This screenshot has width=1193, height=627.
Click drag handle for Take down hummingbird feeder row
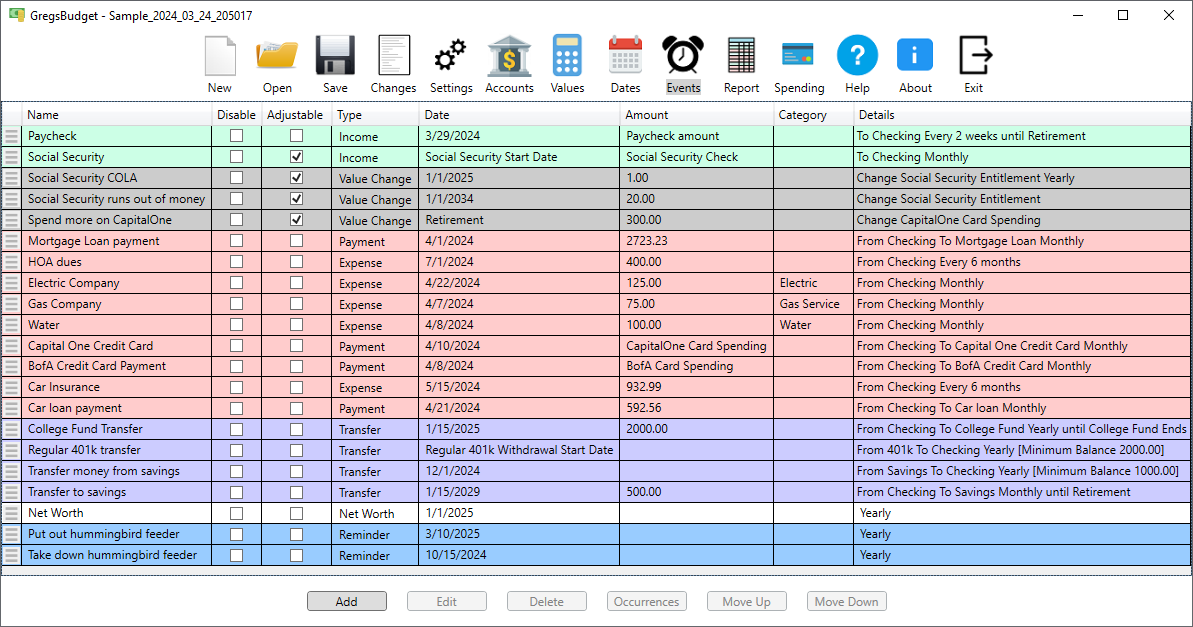pyautogui.click(x=11, y=555)
